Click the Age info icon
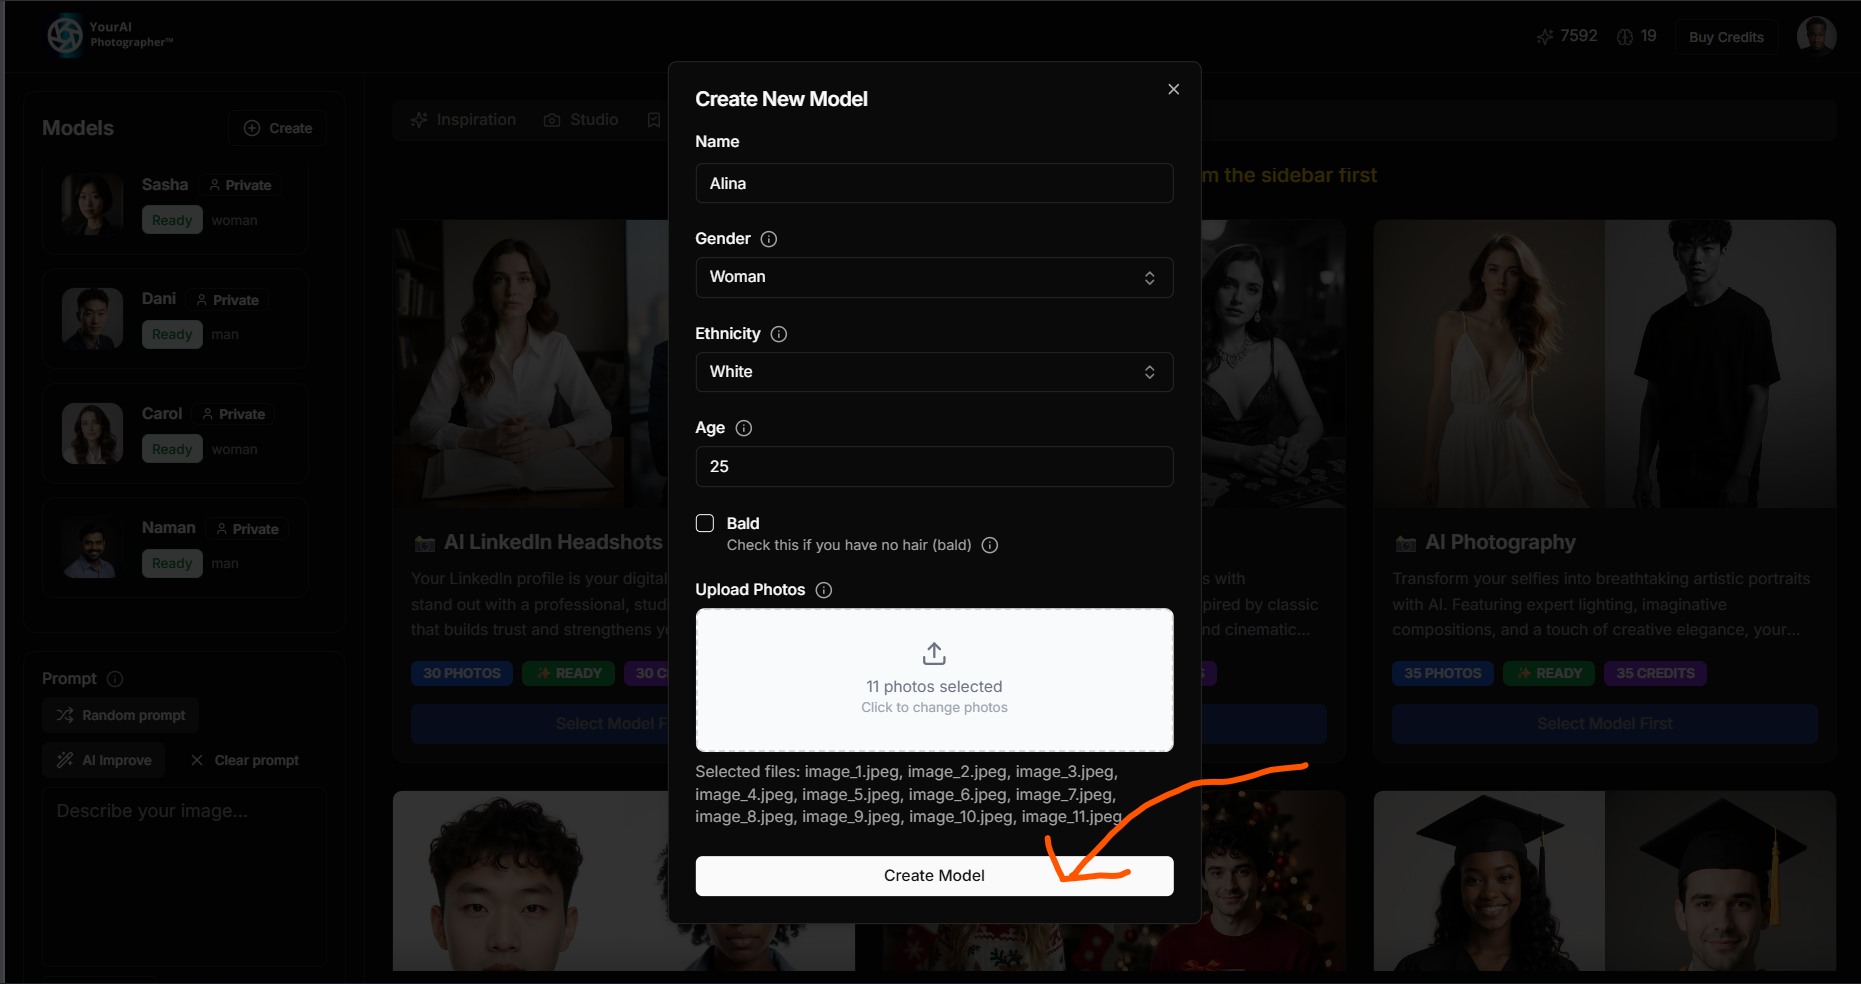The image size is (1861, 984). coord(744,428)
